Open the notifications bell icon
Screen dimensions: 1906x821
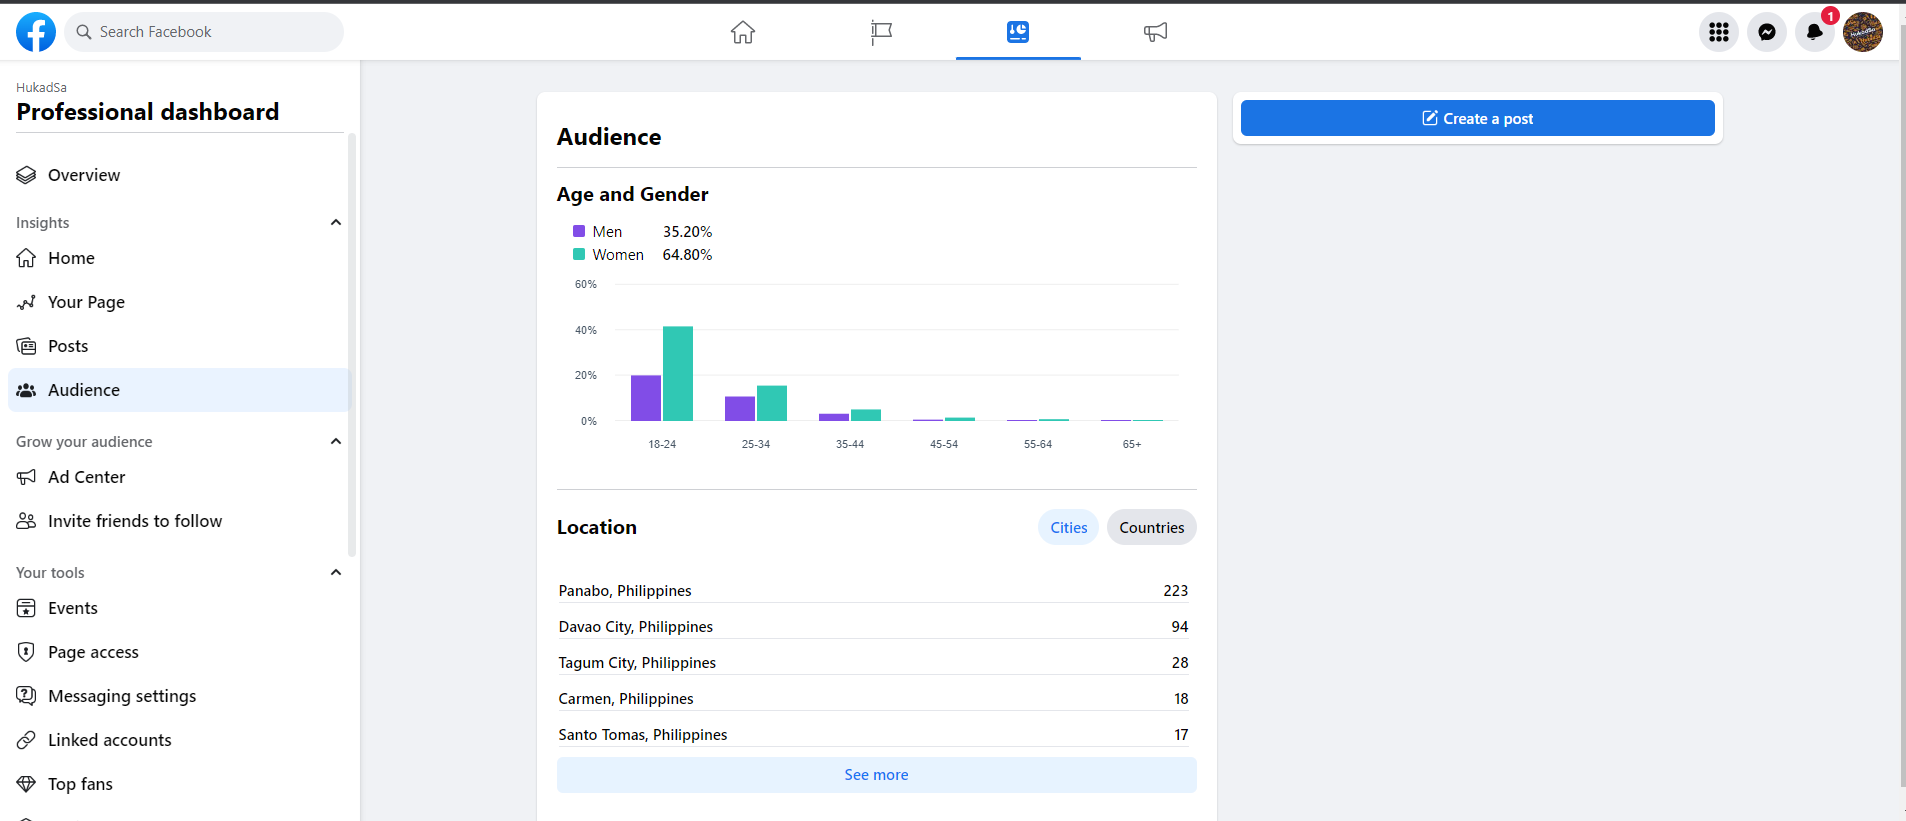(x=1814, y=32)
